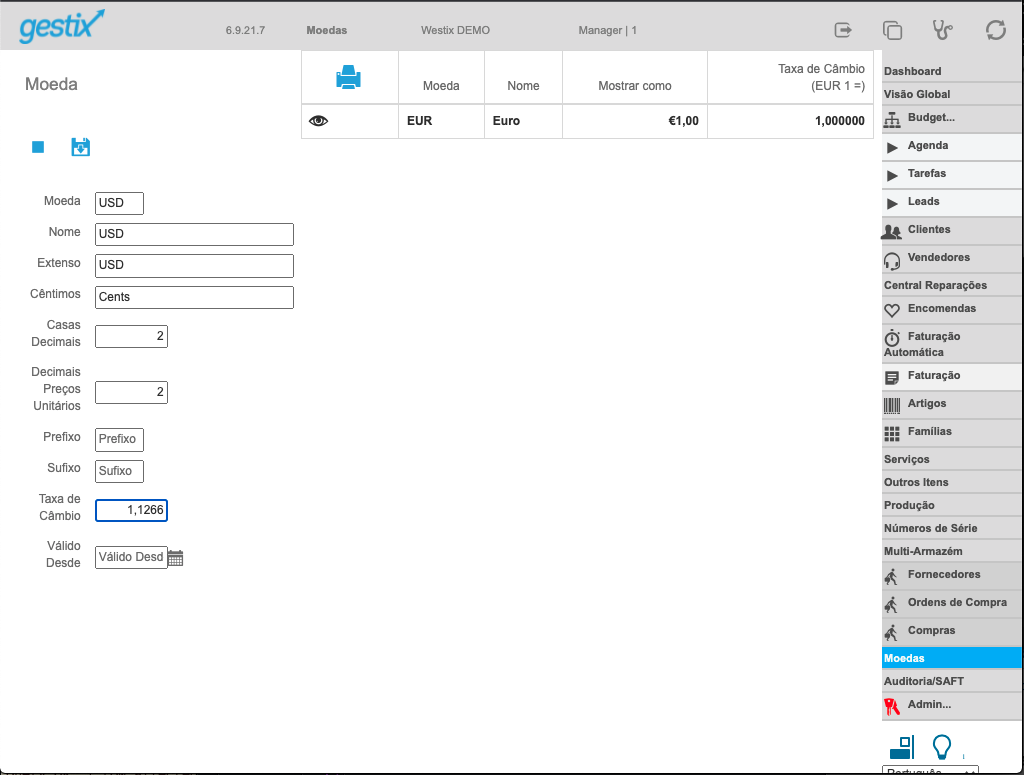
Task: Click the Cêntimos input field
Action: click(x=194, y=297)
